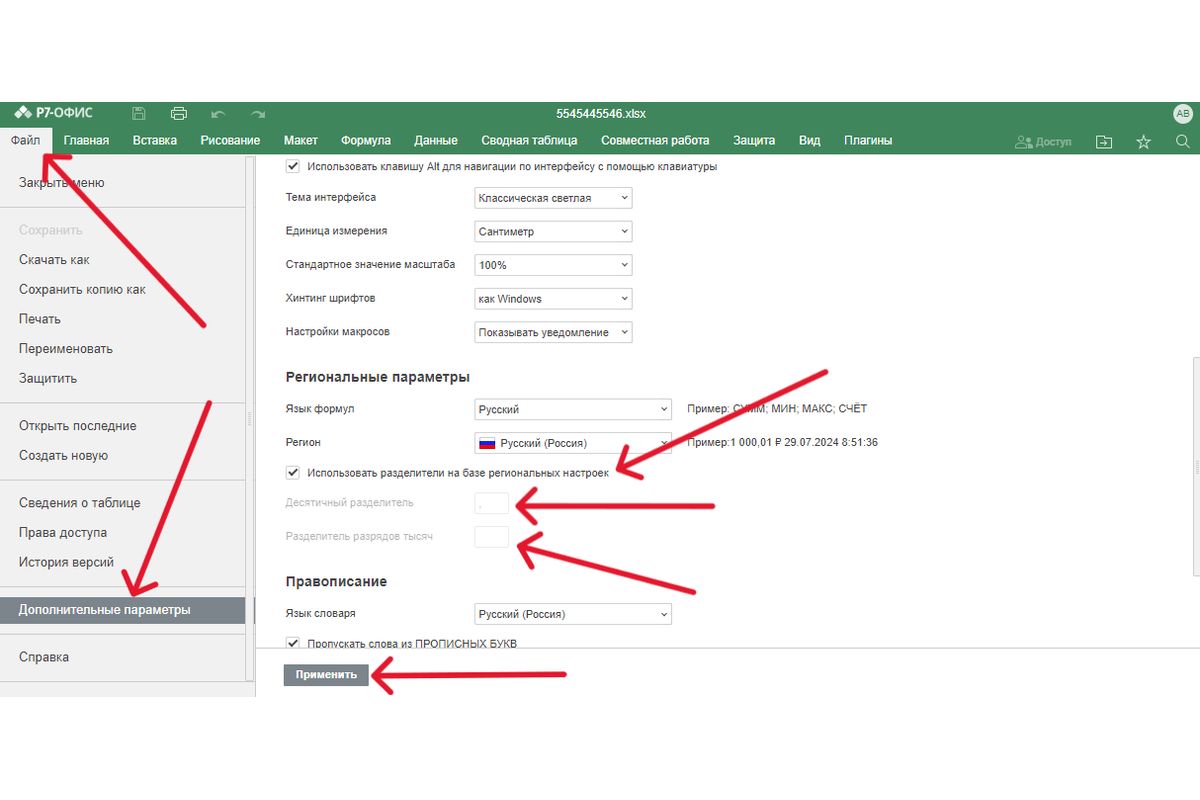Click the settings panel vertical scrollbar

(1195, 467)
